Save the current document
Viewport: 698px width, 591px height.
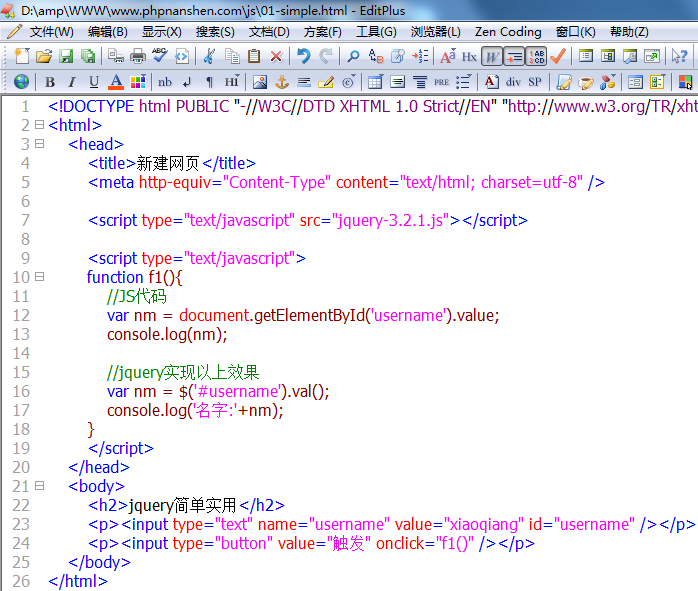coord(66,57)
